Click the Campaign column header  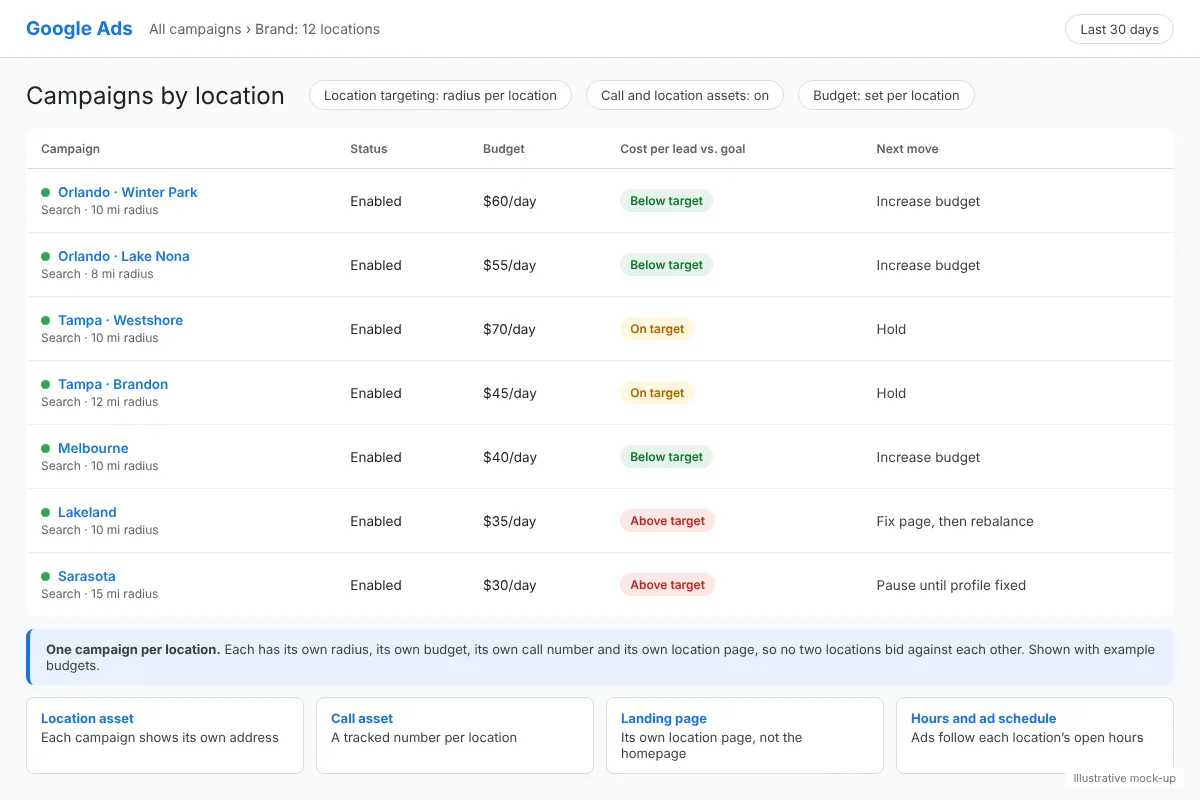70,149
